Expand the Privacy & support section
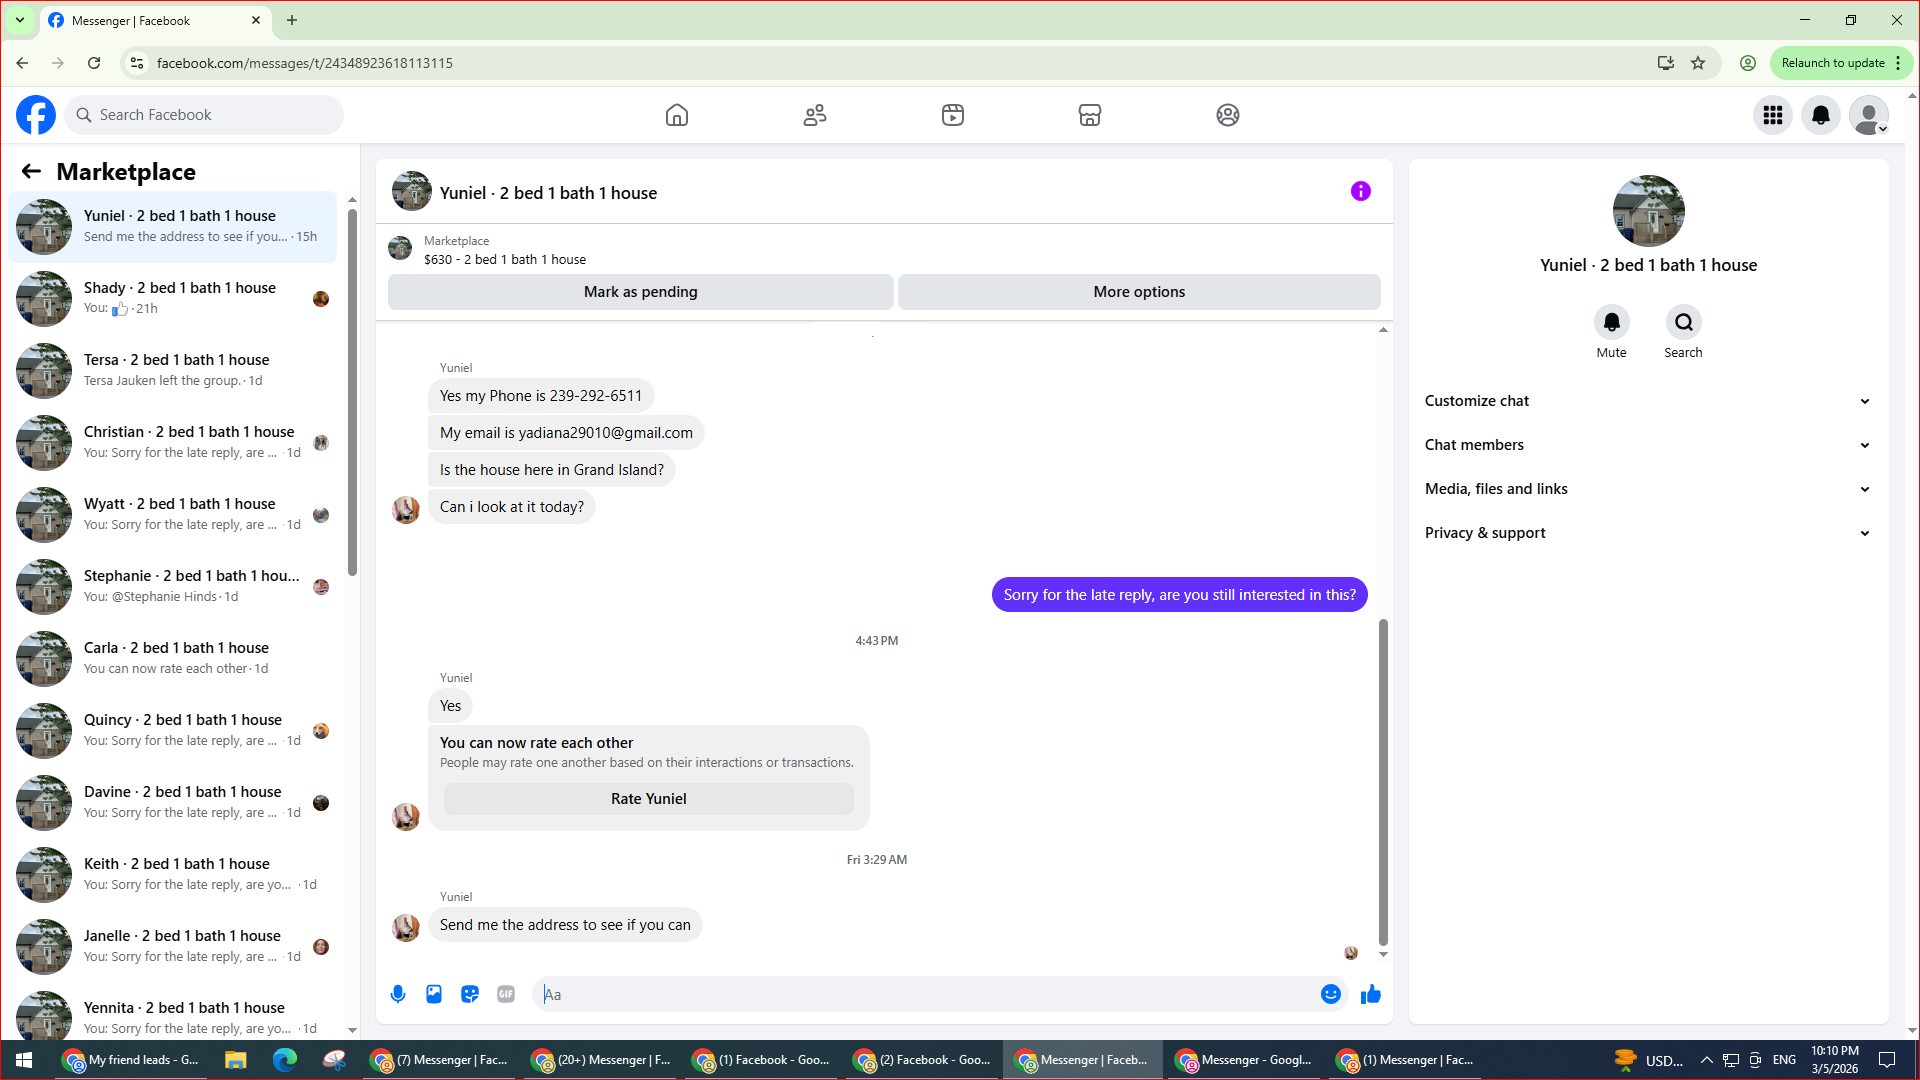1920x1080 pixels. tap(1647, 533)
